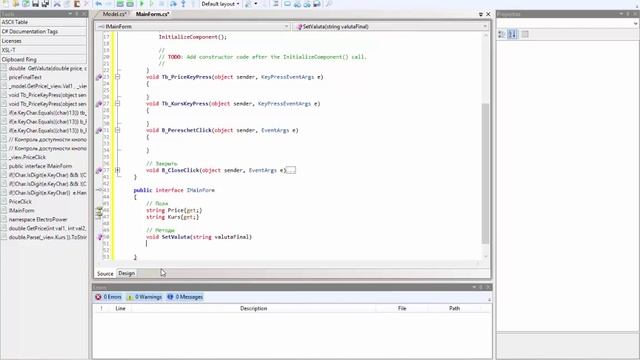This screenshot has width=640, height=360.
Task: Toggle the 0 Errors filter button
Action: tap(109, 297)
